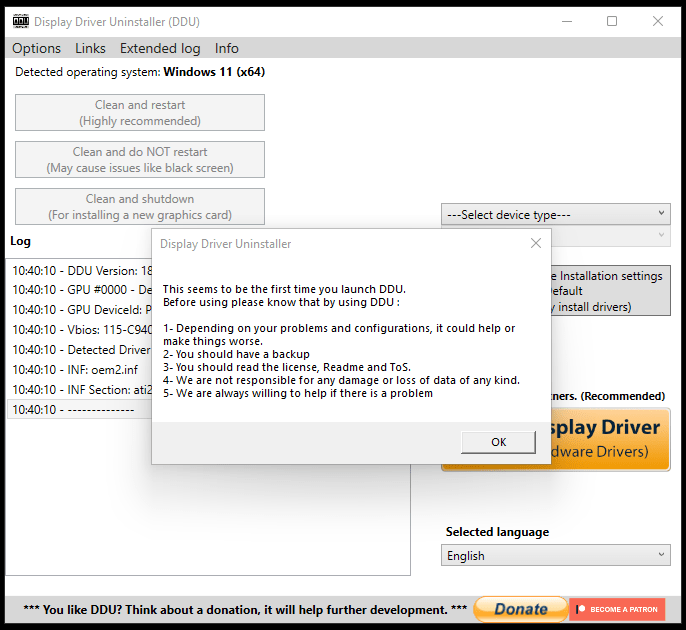This screenshot has height=630, width=686.
Task: Click the DDU app icon in title bar
Action: tap(18, 21)
